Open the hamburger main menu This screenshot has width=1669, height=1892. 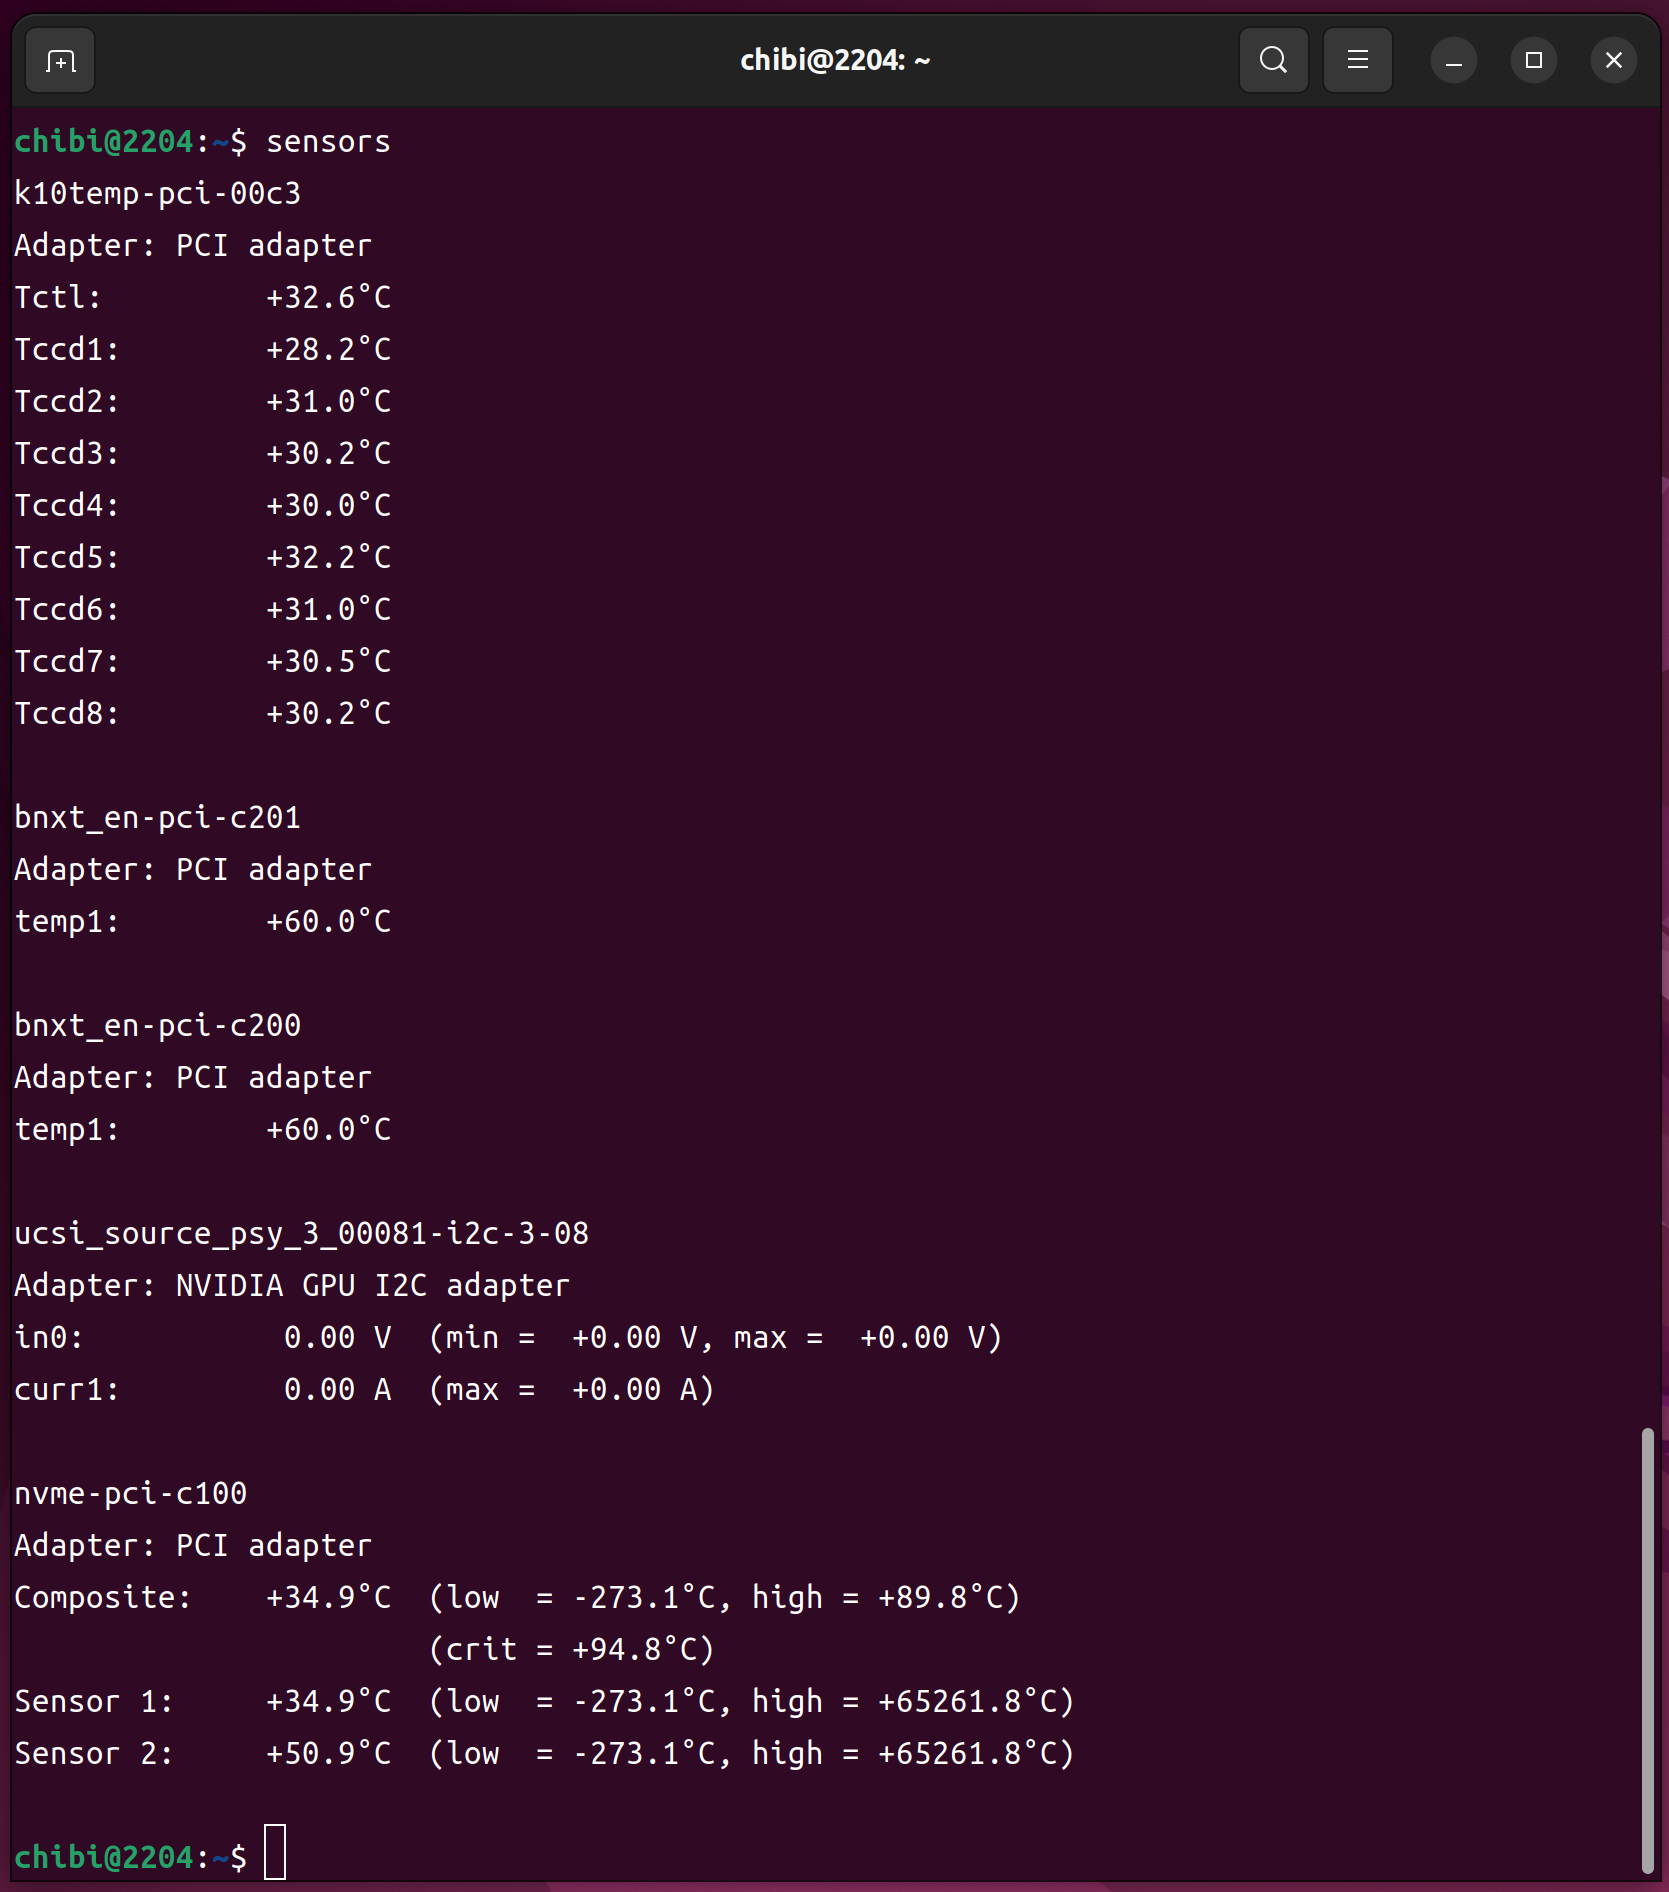click(x=1357, y=61)
